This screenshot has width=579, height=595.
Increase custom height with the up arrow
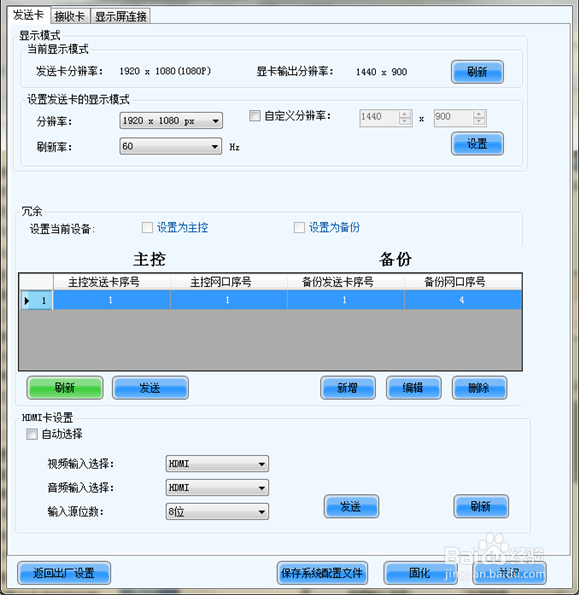point(479,113)
